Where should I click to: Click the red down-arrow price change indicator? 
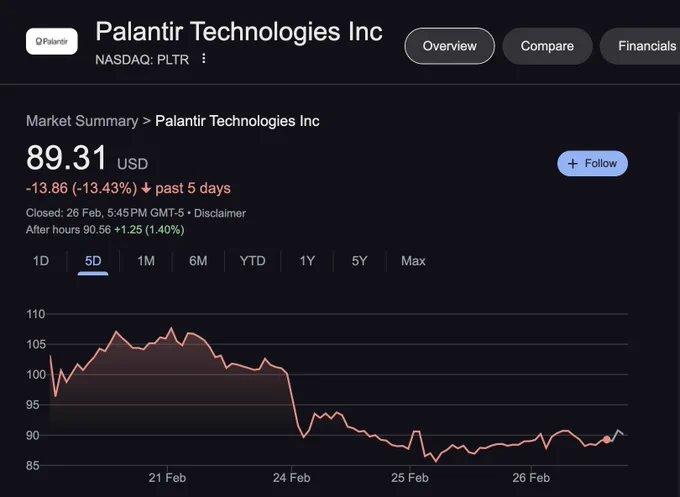tap(146, 188)
